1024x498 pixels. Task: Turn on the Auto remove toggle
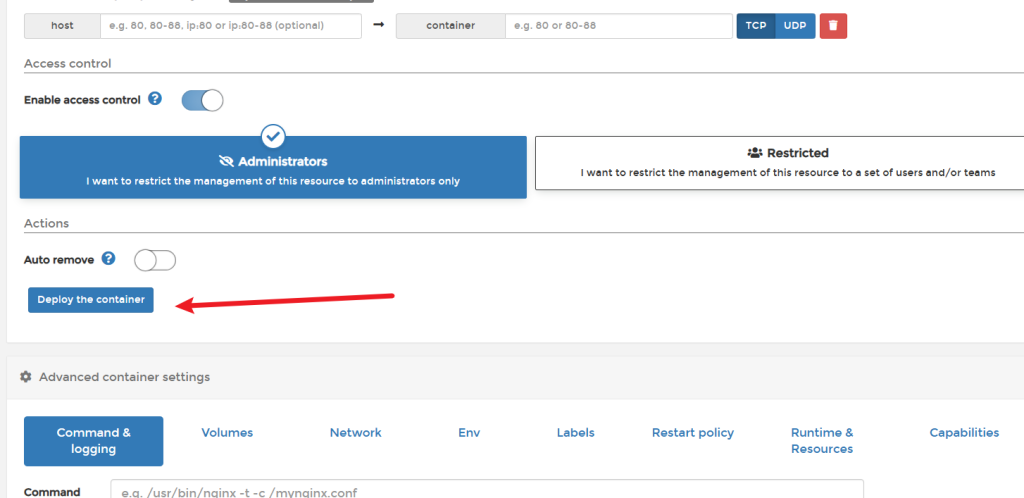(155, 260)
